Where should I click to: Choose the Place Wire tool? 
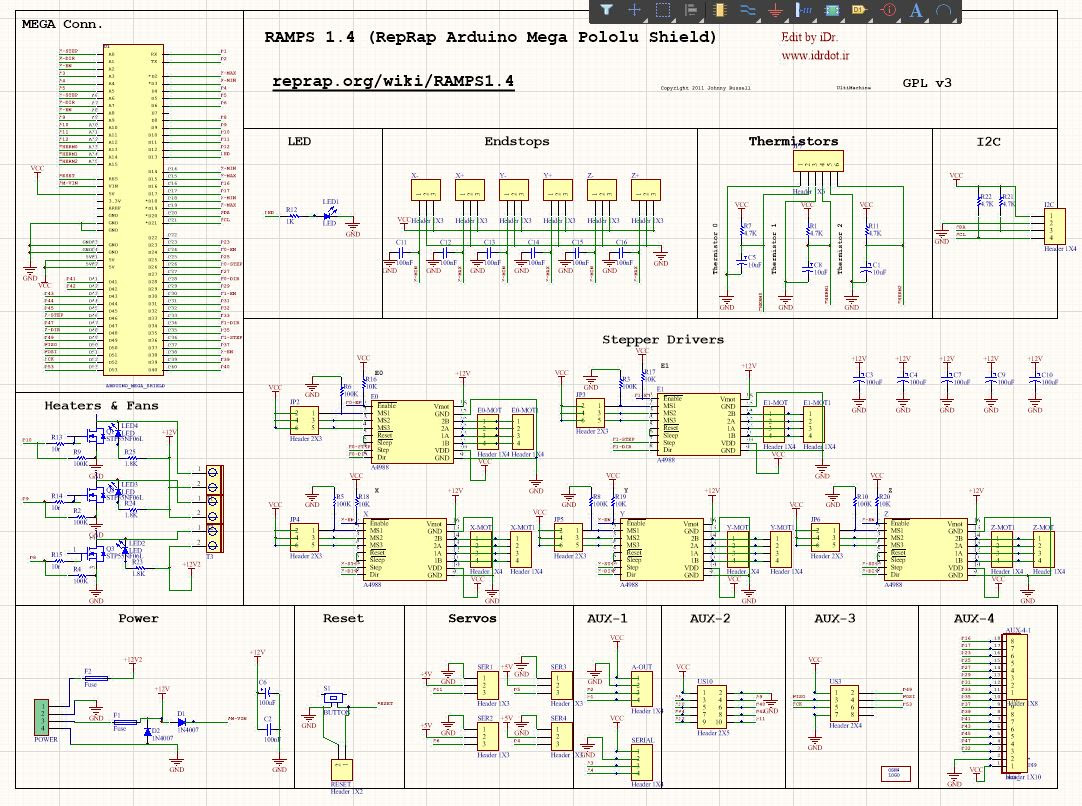(x=747, y=10)
